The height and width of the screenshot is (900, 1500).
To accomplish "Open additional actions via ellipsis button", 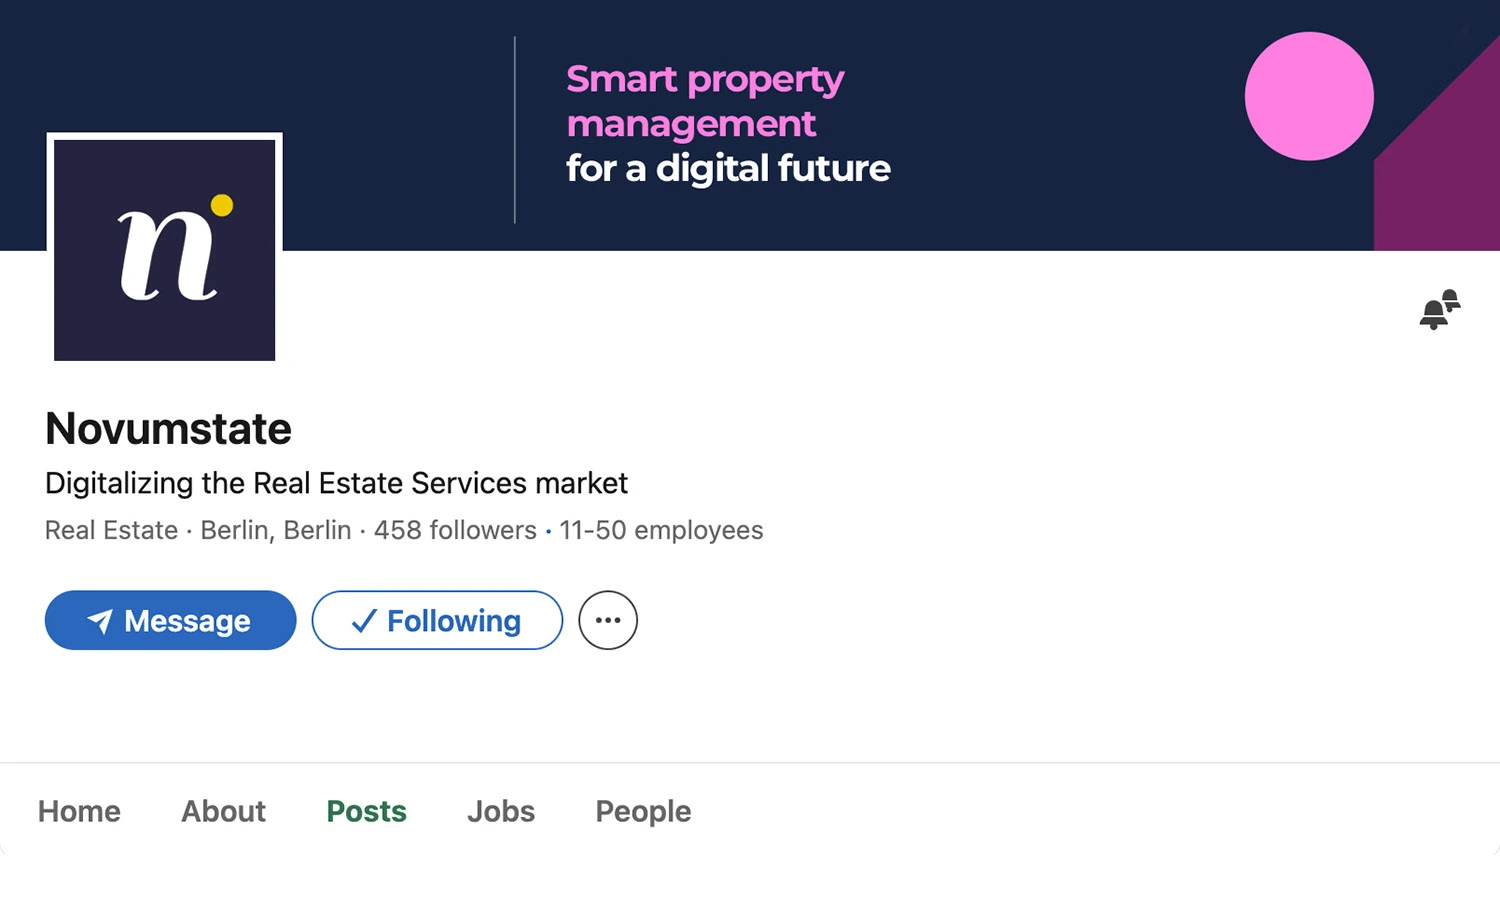I will 607,620.
